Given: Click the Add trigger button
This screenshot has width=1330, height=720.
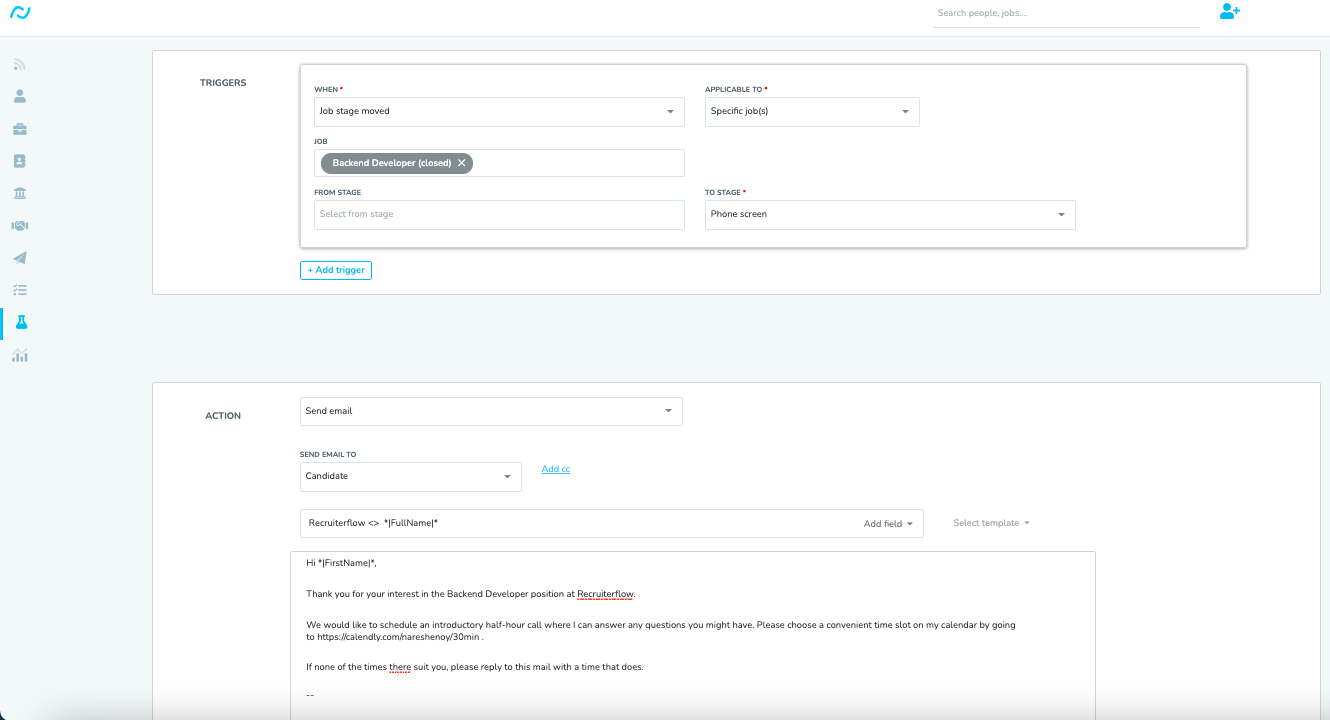Looking at the screenshot, I should (335, 270).
